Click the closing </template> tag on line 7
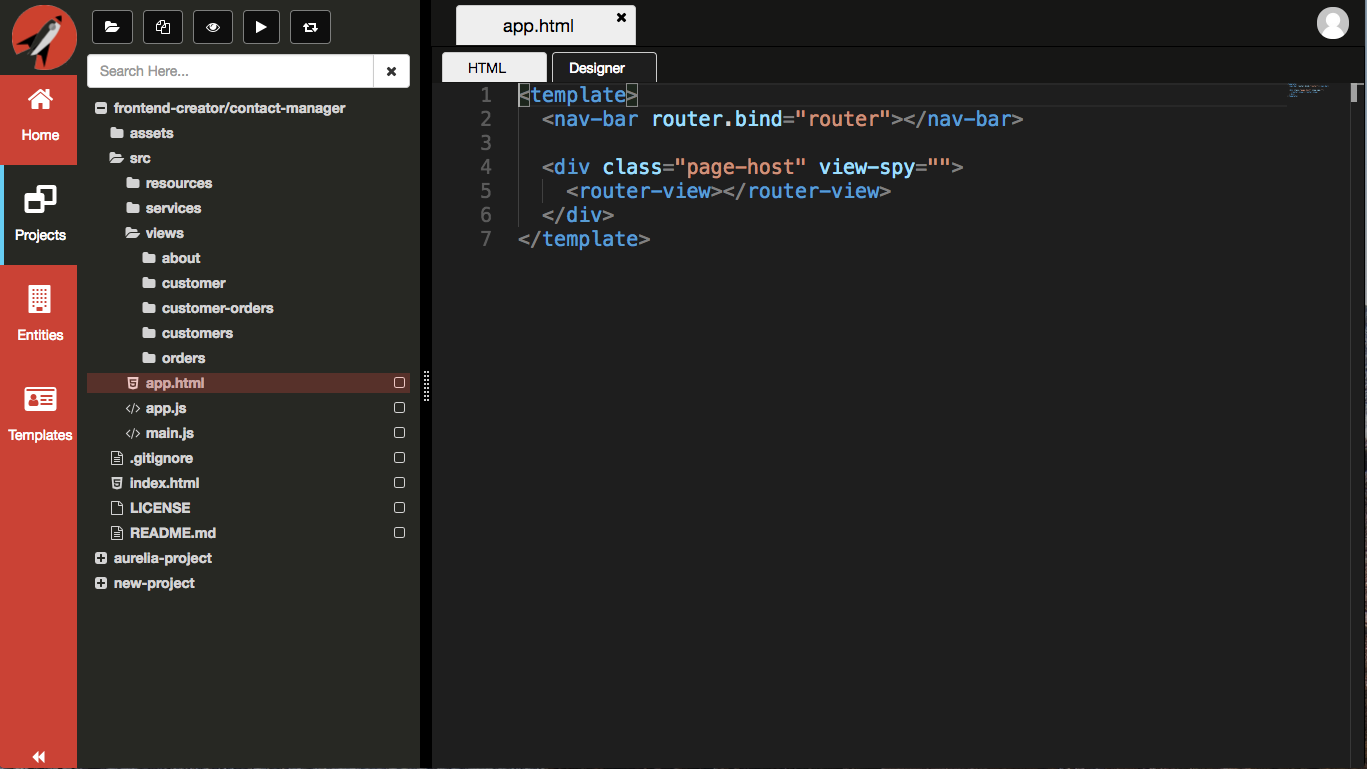This screenshot has height=769, width=1367. 584,239
